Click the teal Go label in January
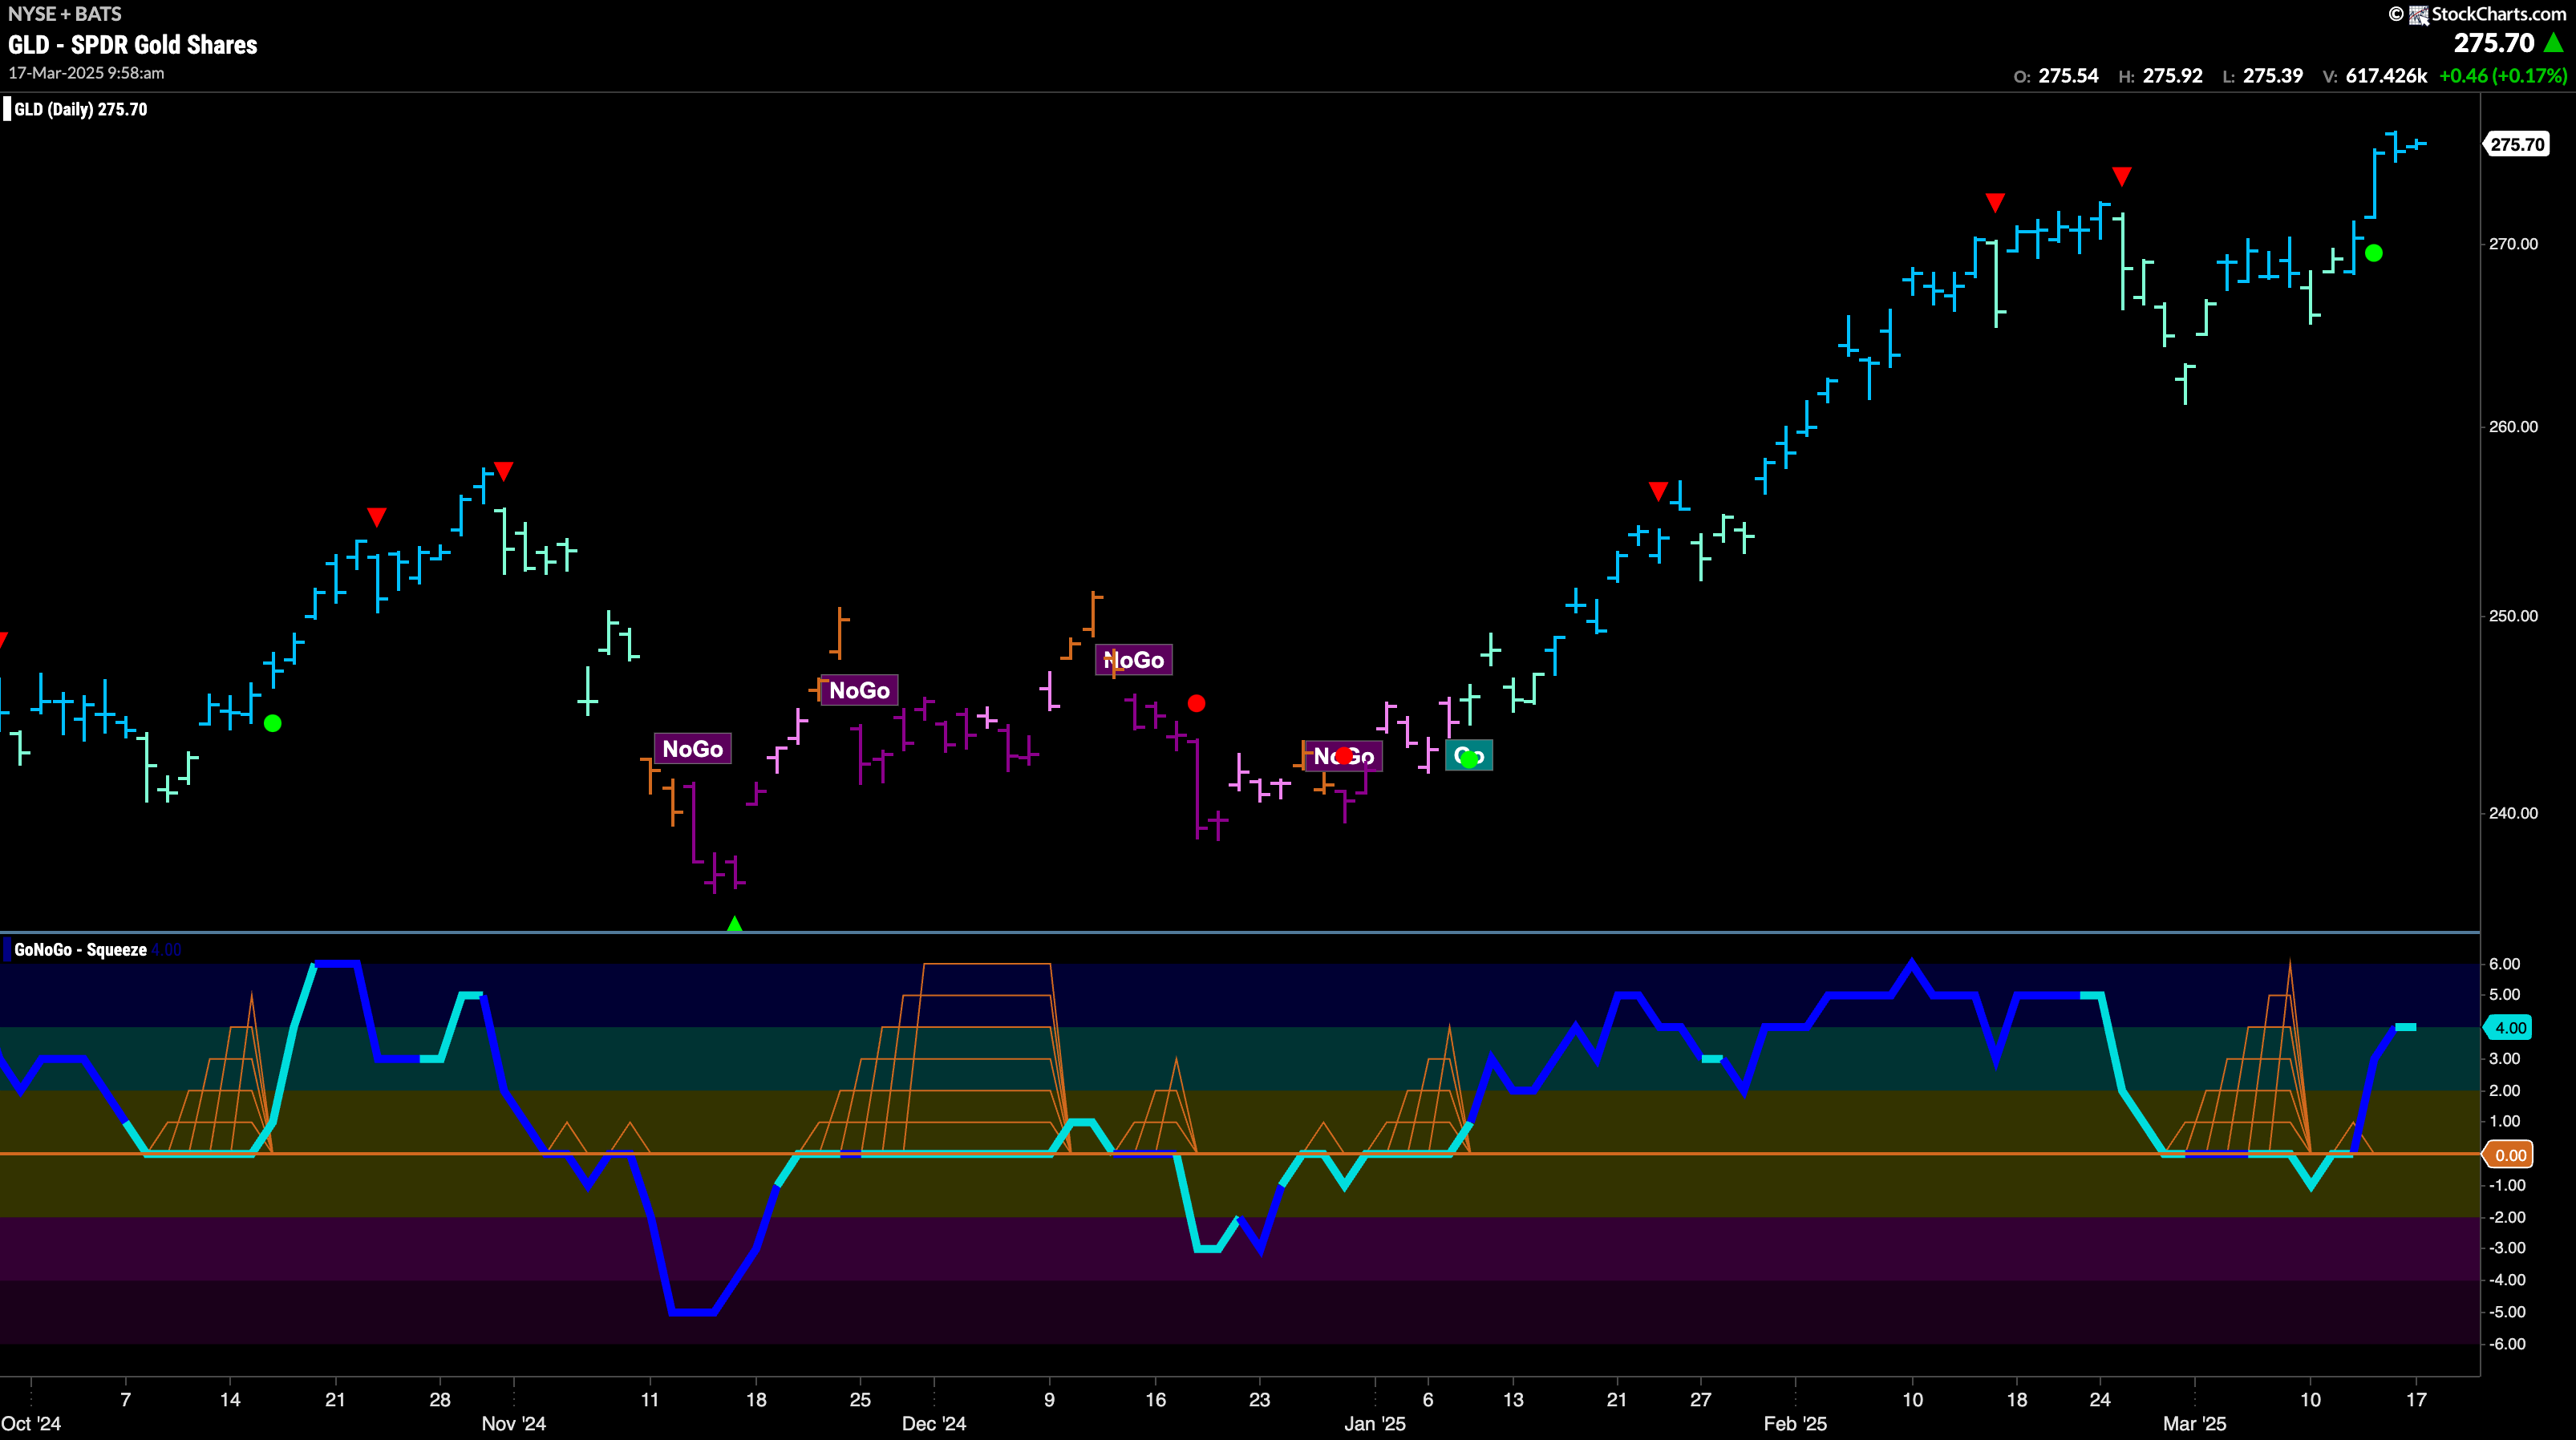The image size is (2576, 1440). pyautogui.click(x=1469, y=755)
